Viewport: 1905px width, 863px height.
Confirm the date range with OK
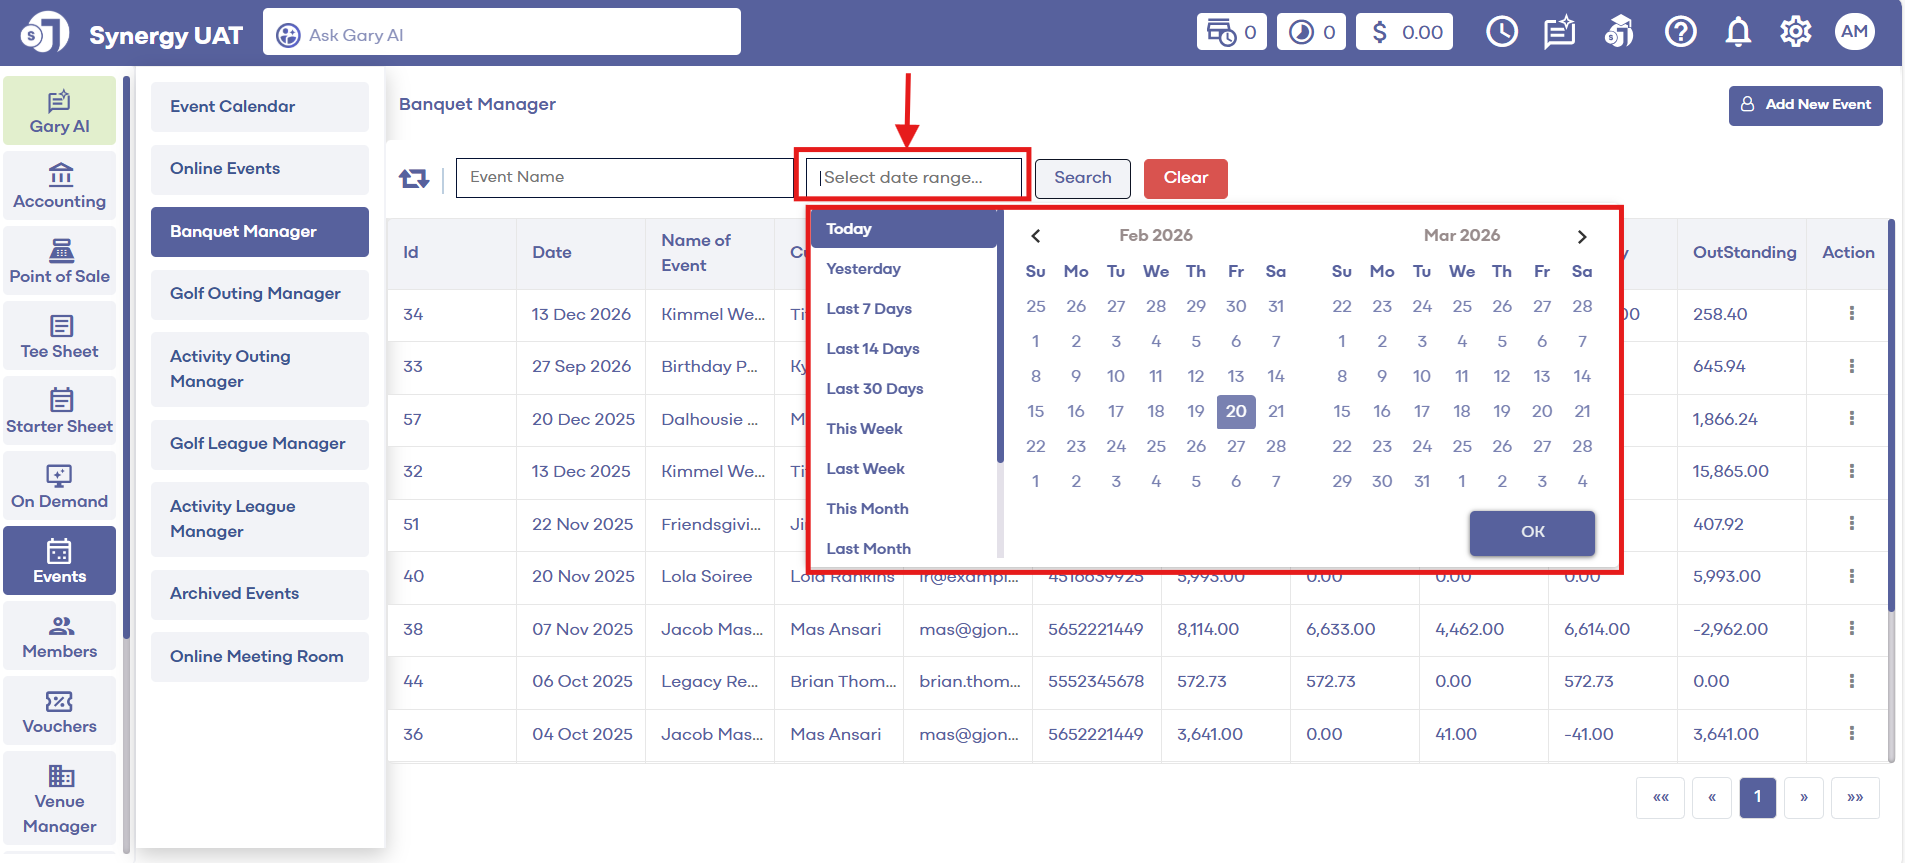(1532, 532)
